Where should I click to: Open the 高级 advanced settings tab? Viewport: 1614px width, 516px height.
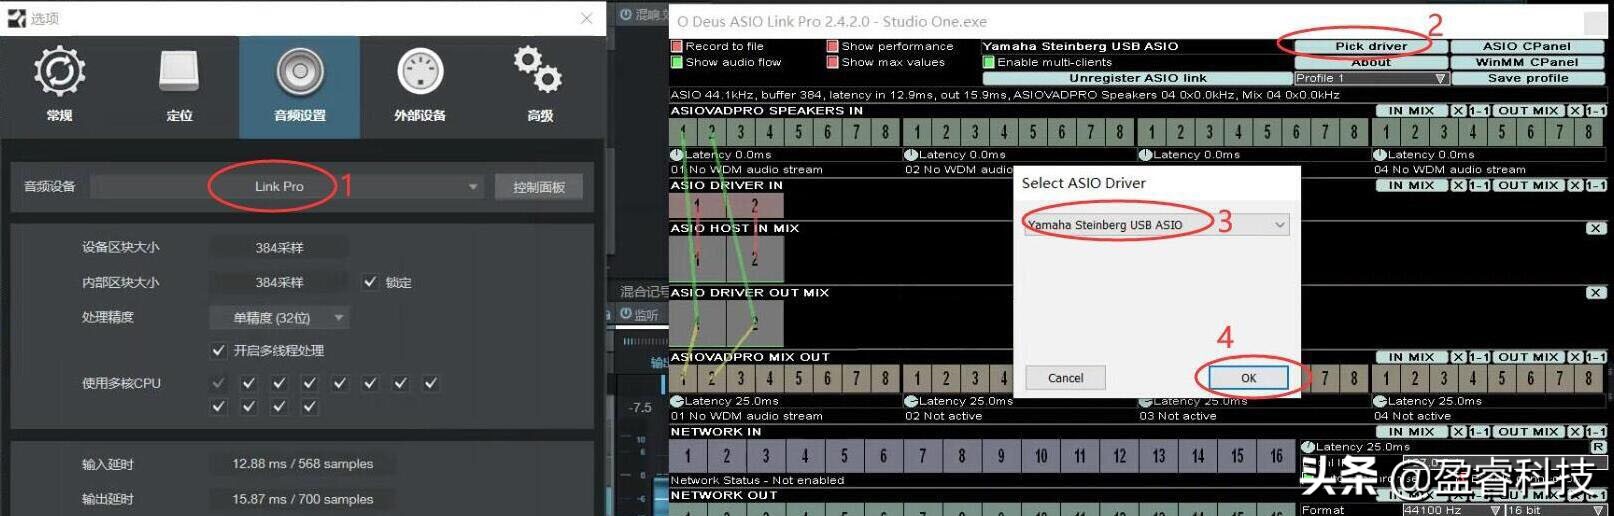click(540, 87)
